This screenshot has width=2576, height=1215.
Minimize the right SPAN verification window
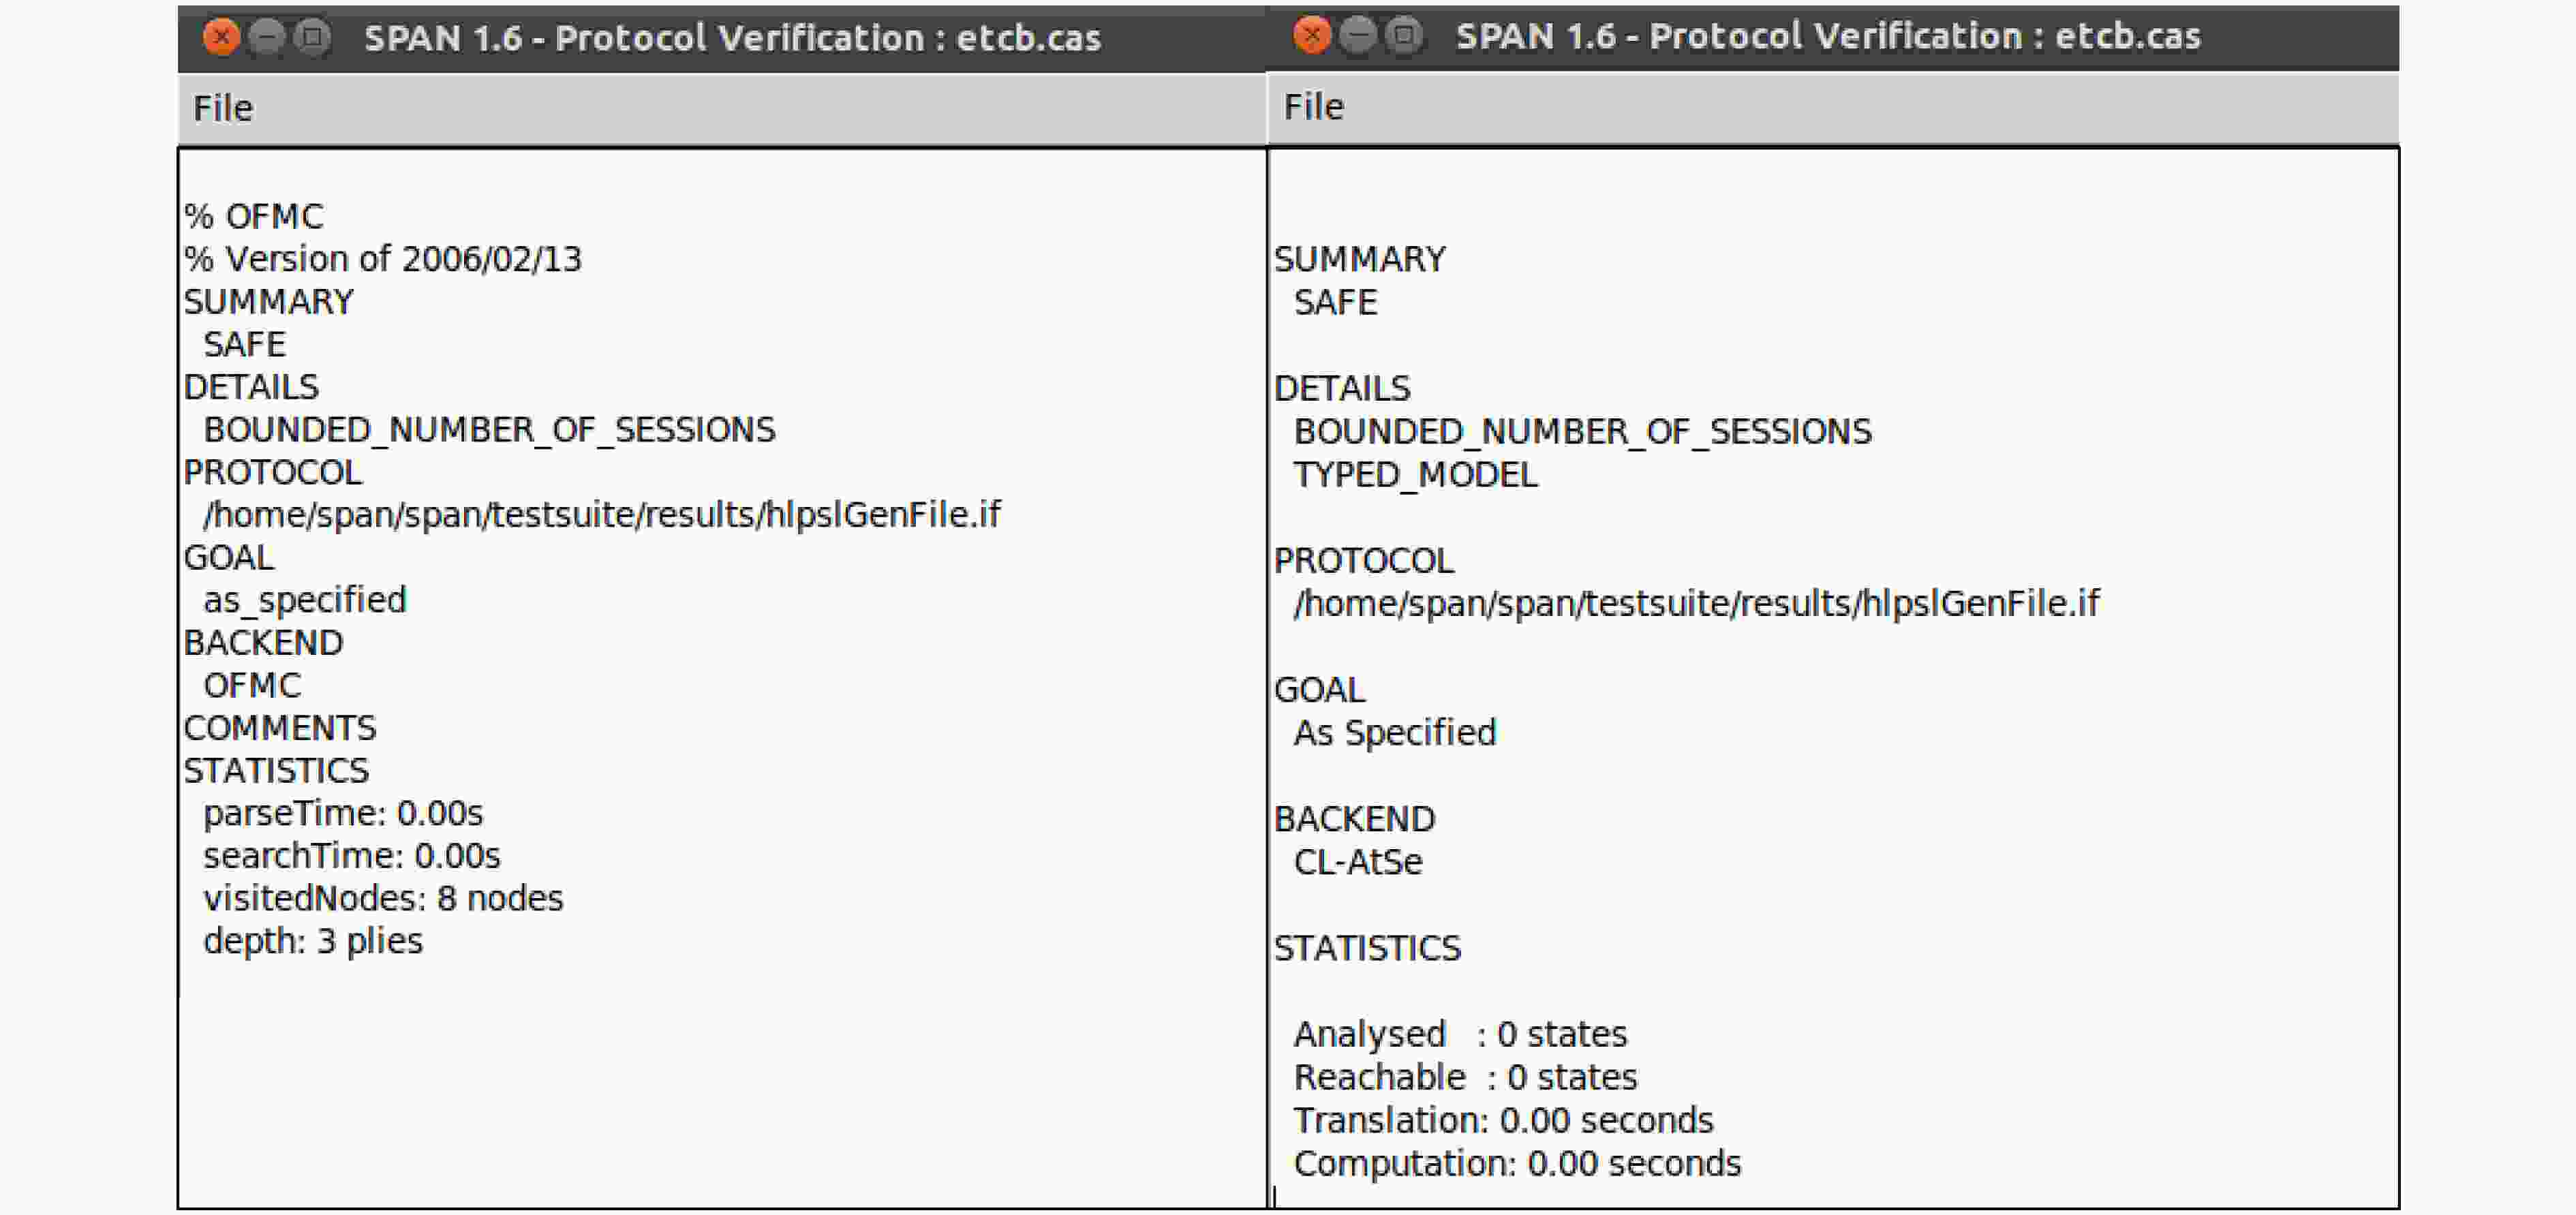pos(1357,36)
